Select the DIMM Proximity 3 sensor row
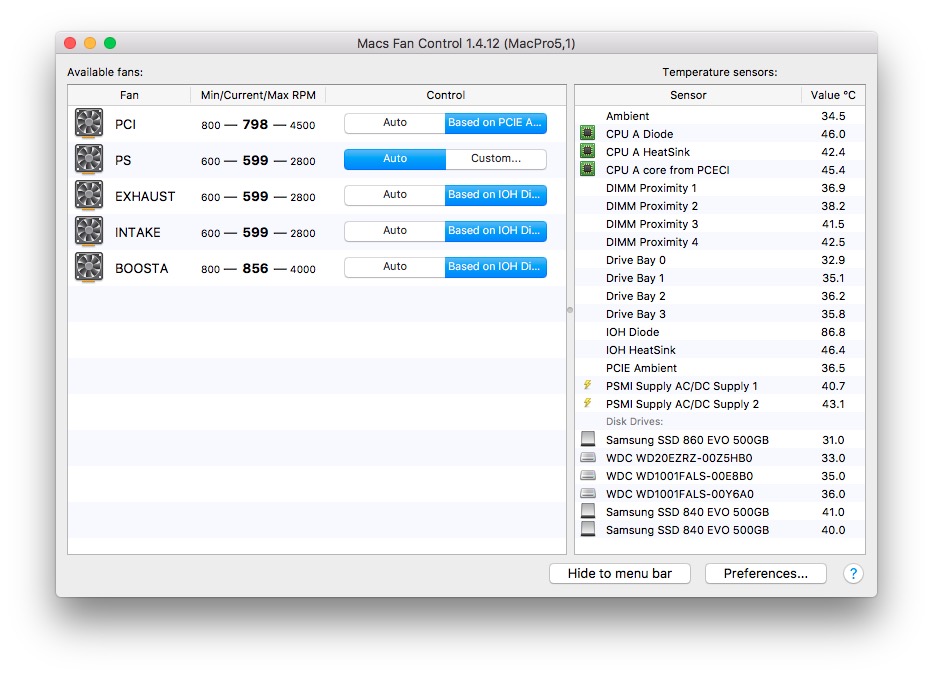Viewport: 933px width, 677px height. (x=720, y=224)
